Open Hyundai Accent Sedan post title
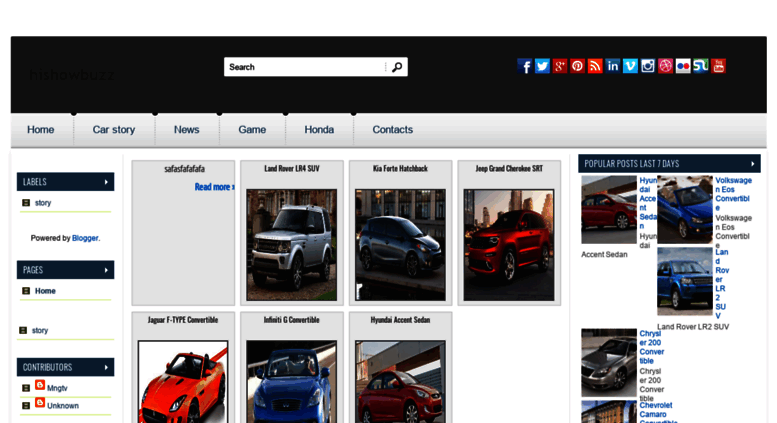The image size is (777, 423). coord(400,320)
